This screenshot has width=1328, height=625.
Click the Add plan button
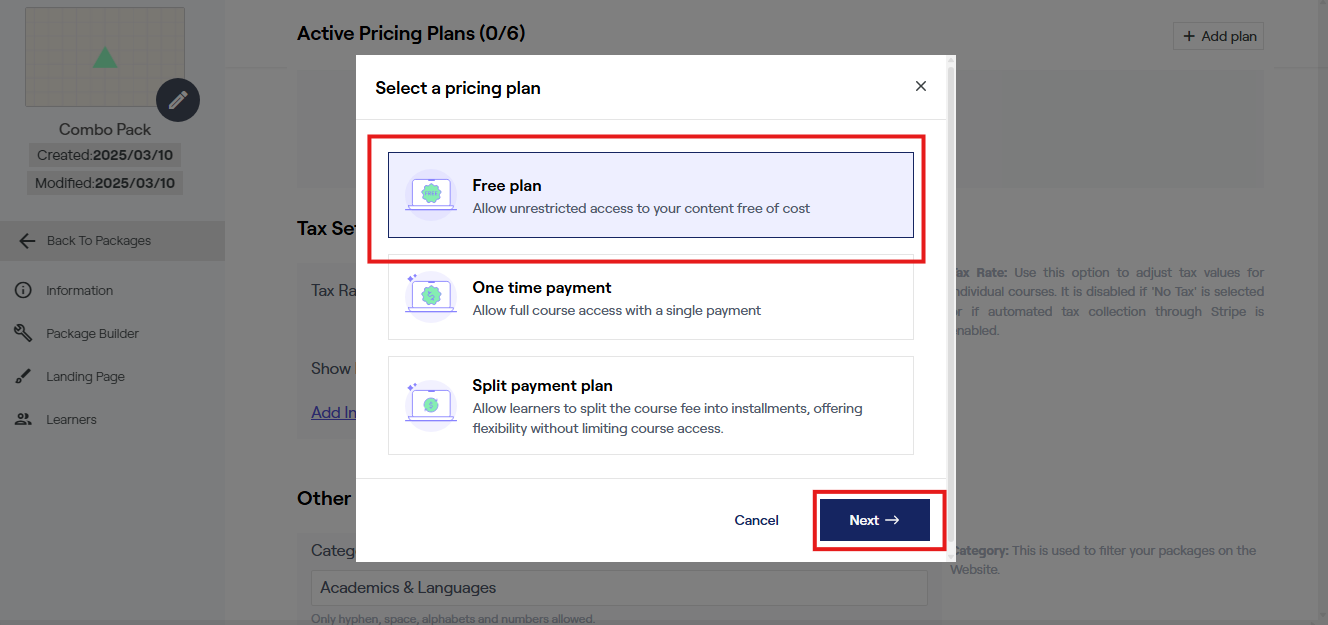pos(1218,37)
